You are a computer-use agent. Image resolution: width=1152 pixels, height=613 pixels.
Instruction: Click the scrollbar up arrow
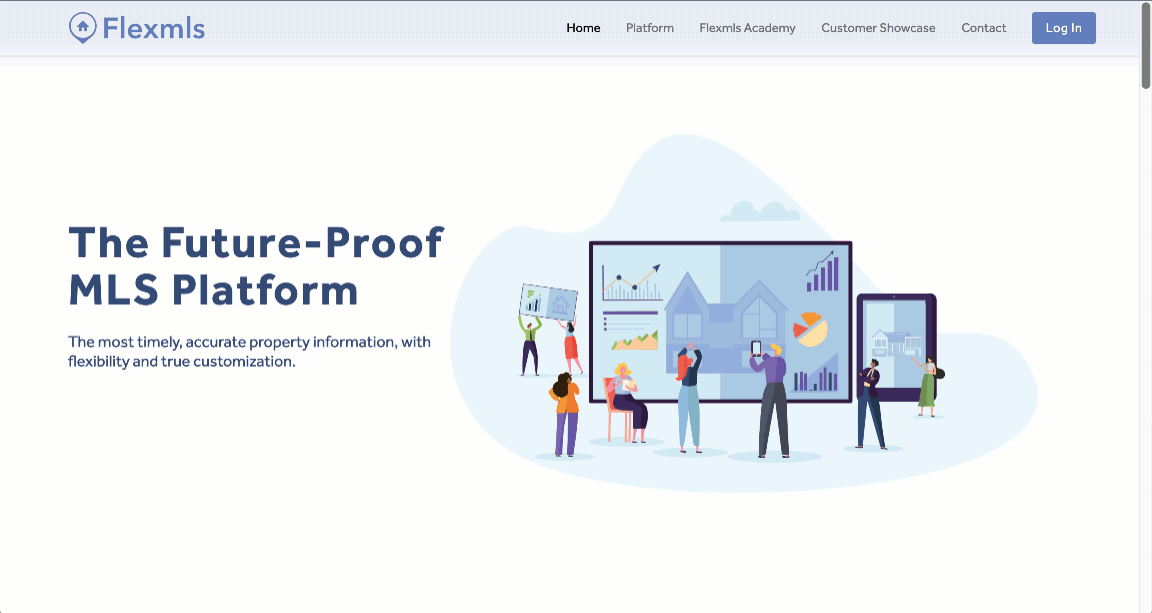click(1145, 6)
